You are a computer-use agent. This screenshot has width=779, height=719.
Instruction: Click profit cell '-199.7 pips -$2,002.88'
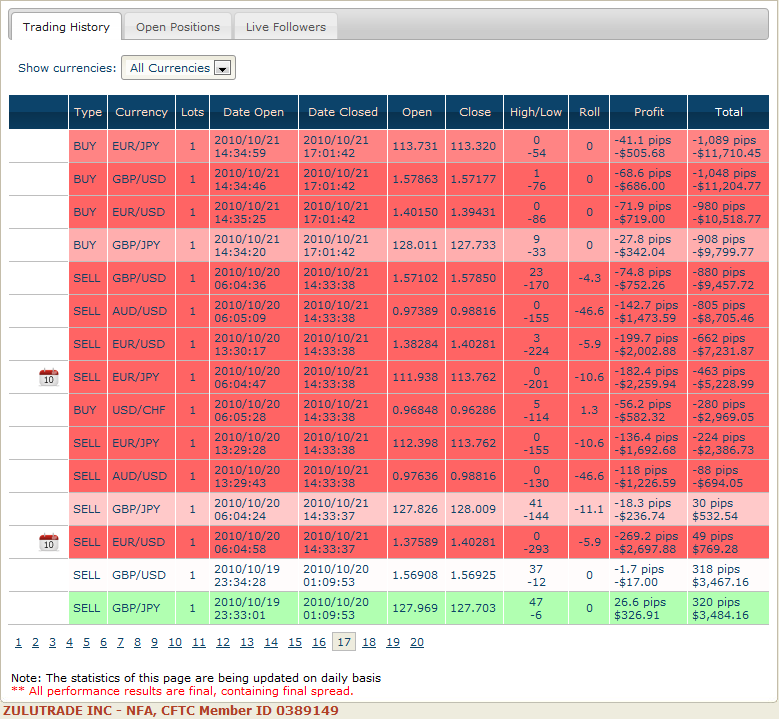point(649,344)
